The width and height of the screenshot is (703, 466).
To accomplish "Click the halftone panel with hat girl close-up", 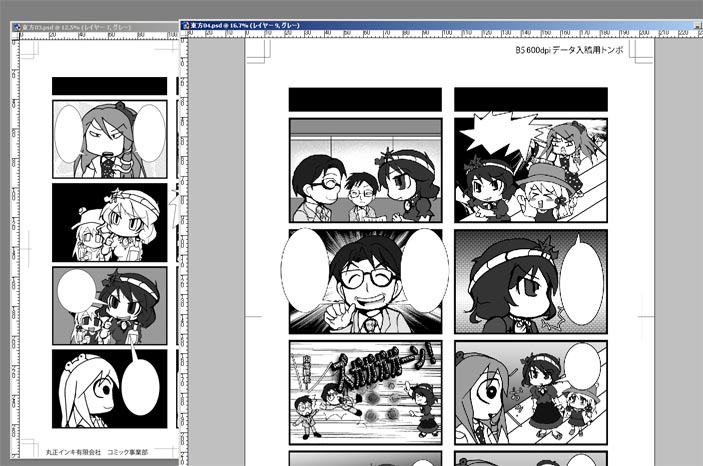I will 531,282.
